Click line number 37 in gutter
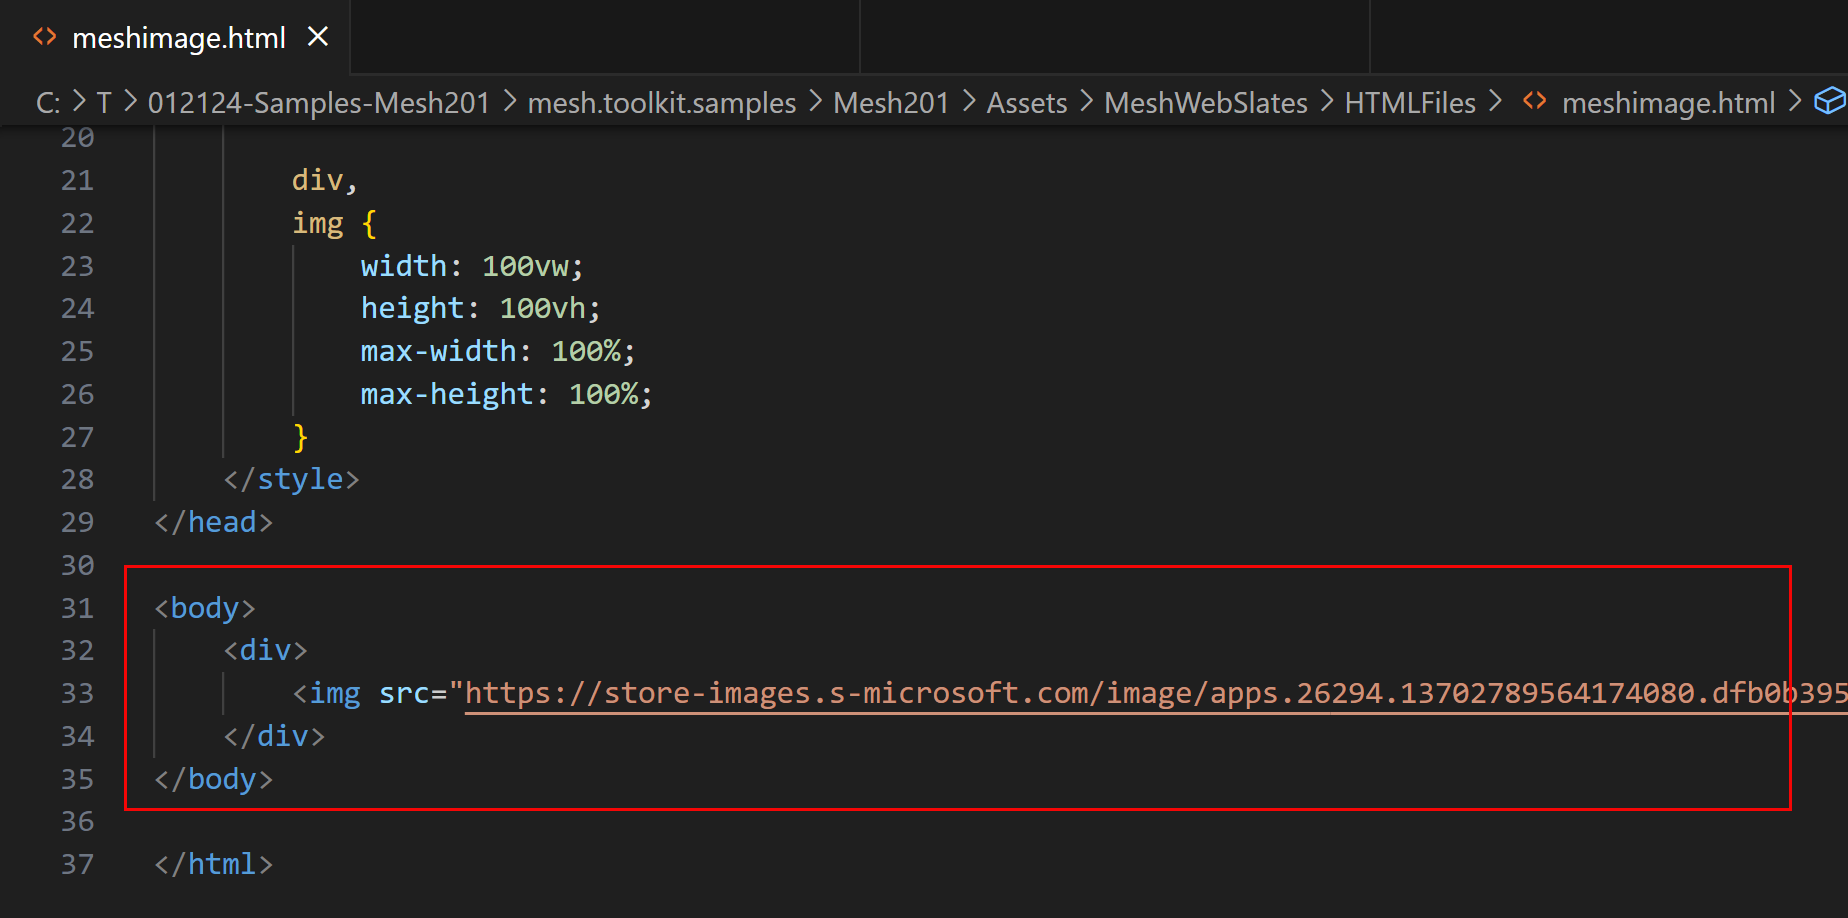 [x=77, y=864]
